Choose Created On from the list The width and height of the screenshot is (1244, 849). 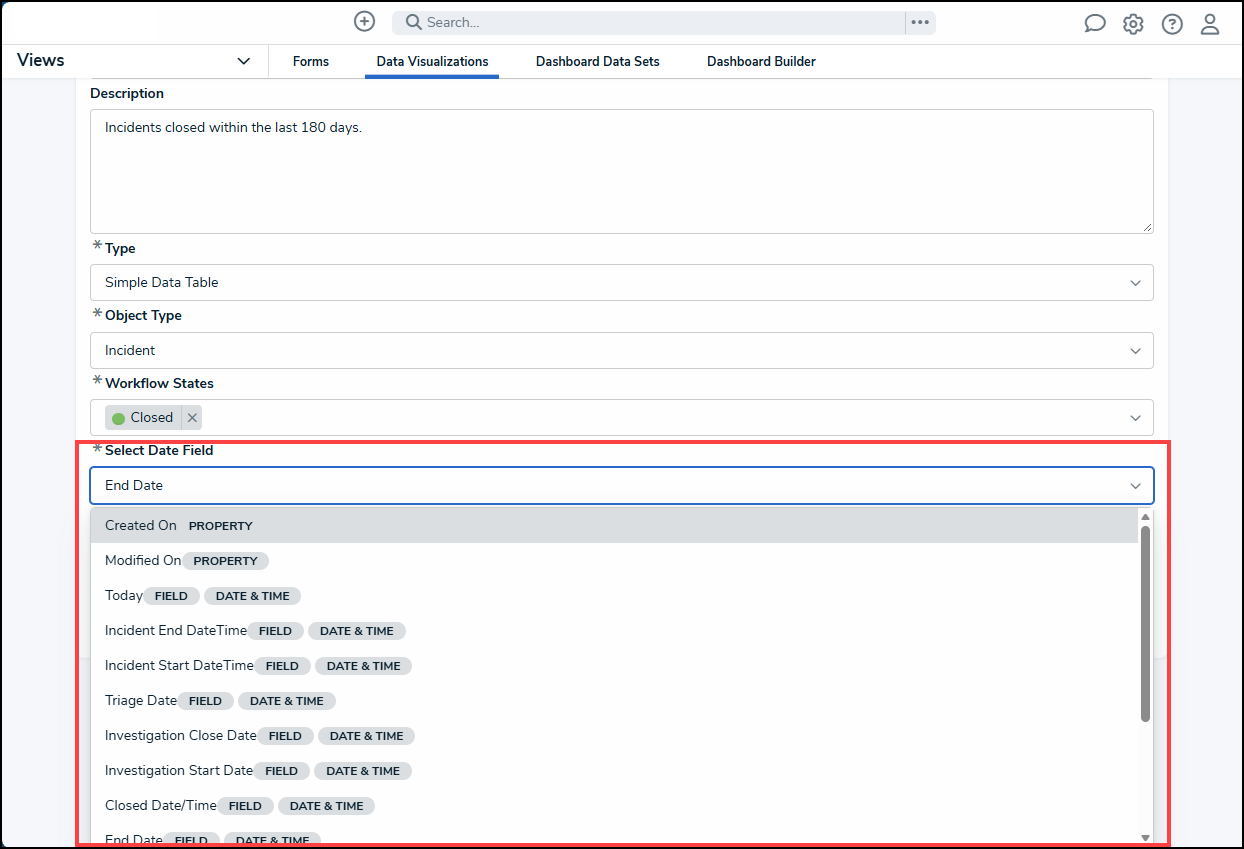[x=614, y=525]
